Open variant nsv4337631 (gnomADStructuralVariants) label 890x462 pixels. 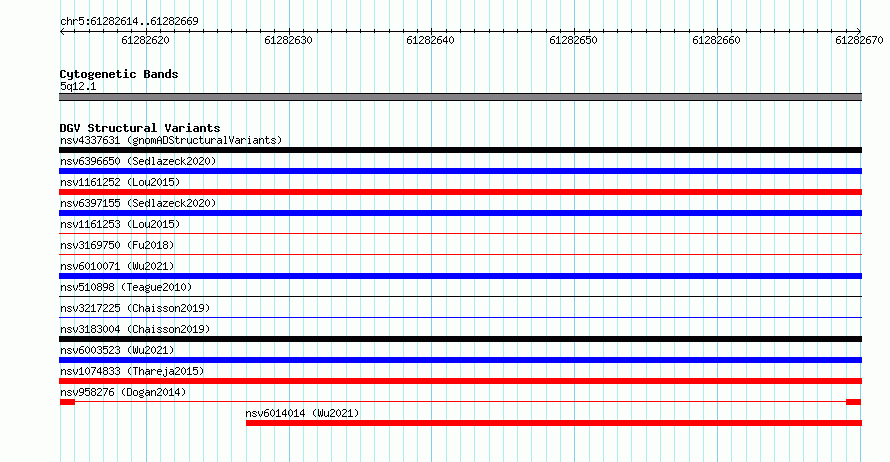tap(171, 140)
